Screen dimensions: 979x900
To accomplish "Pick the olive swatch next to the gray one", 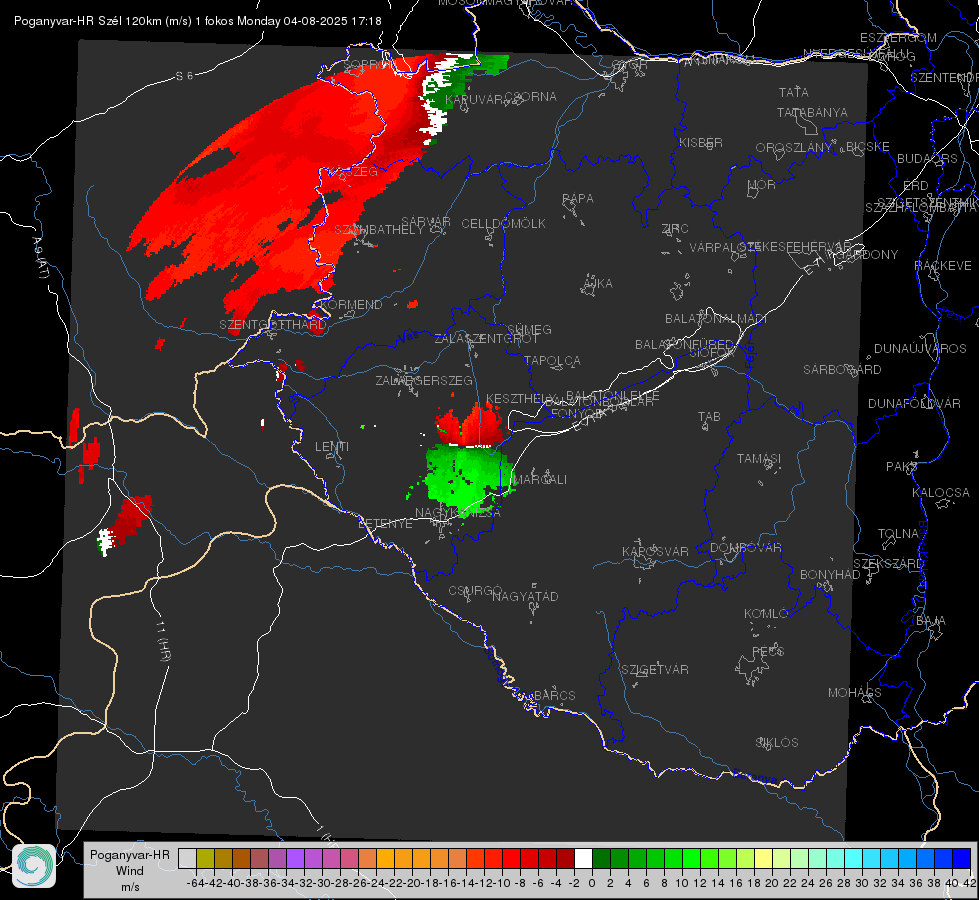I will (205, 858).
